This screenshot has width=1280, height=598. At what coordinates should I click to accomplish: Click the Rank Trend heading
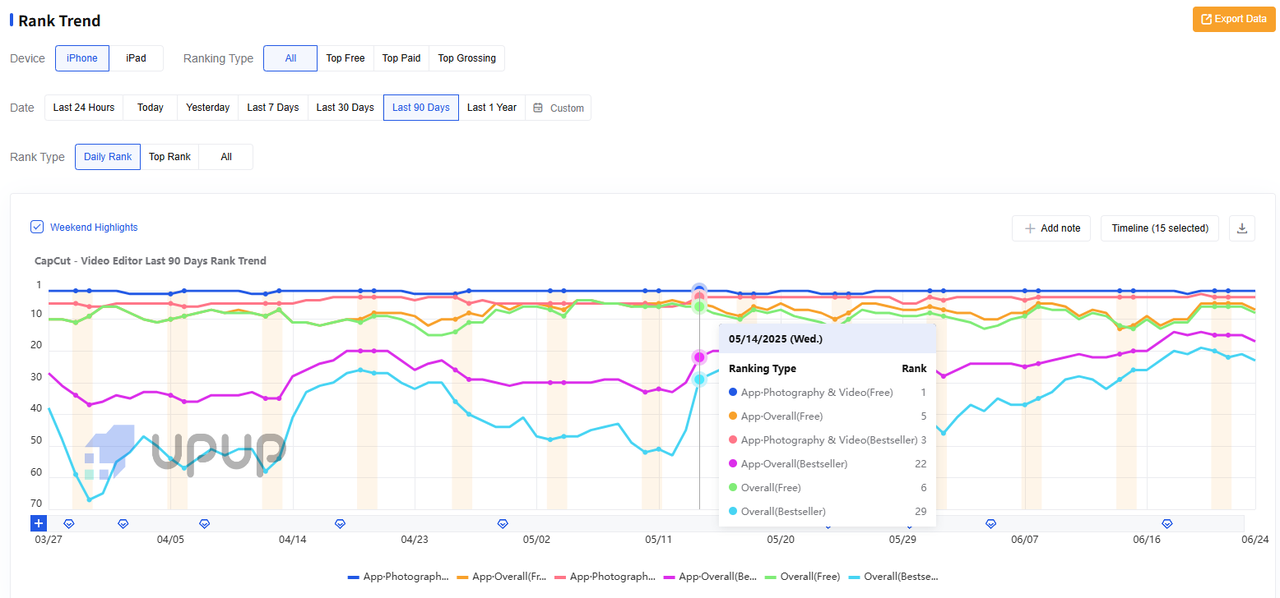tap(59, 20)
